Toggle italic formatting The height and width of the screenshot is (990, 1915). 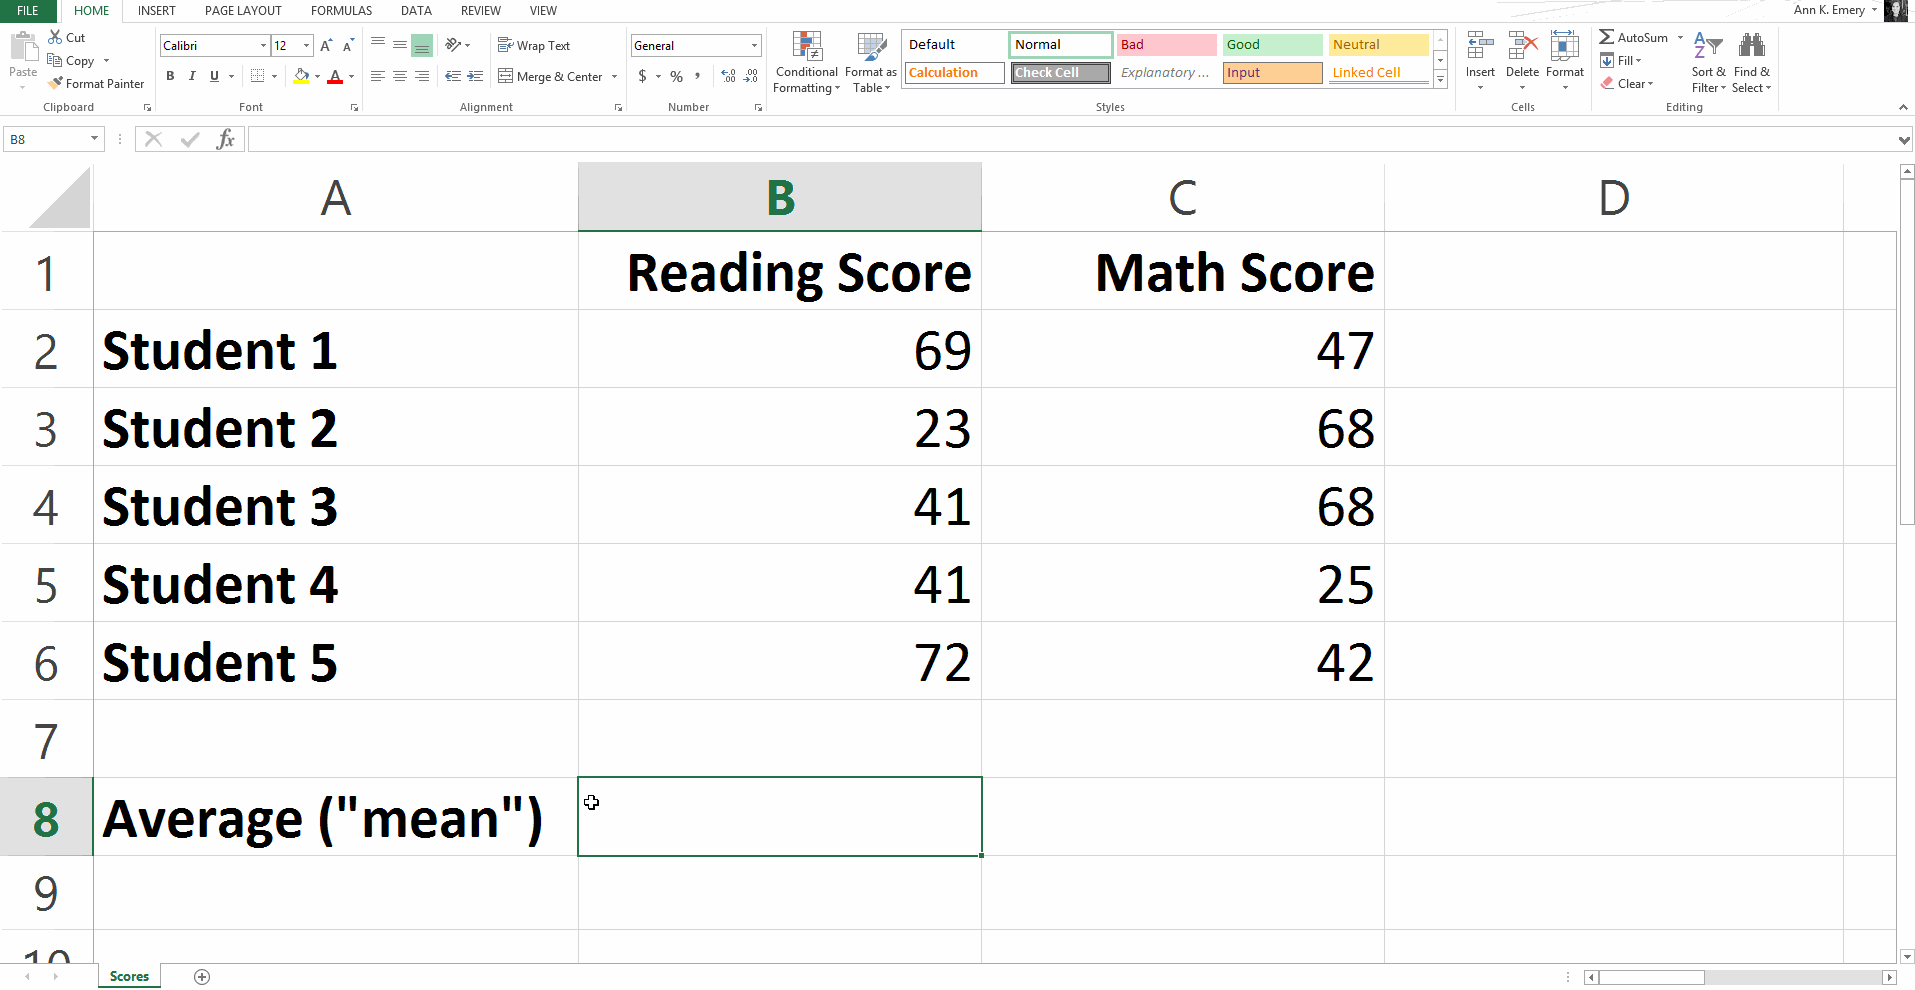point(192,76)
